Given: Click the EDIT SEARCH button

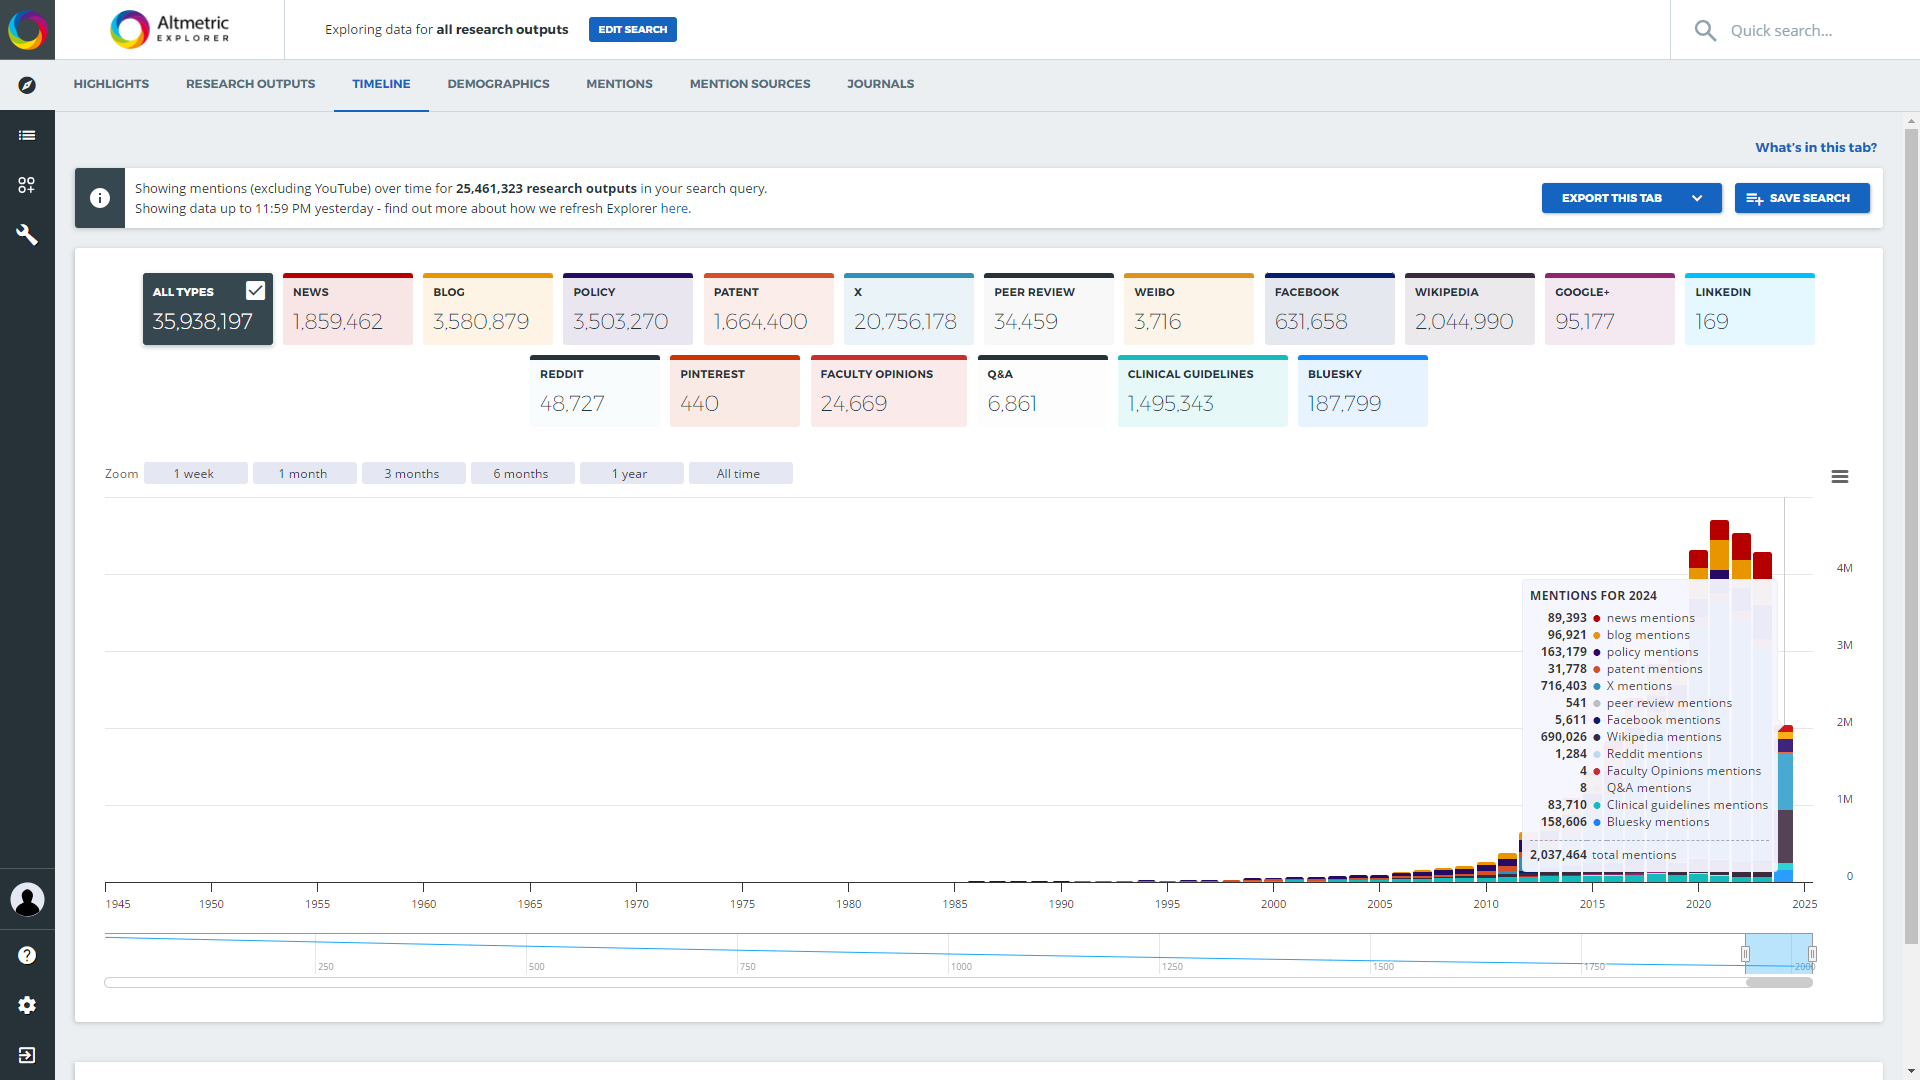Looking at the screenshot, I should point(632,29).
